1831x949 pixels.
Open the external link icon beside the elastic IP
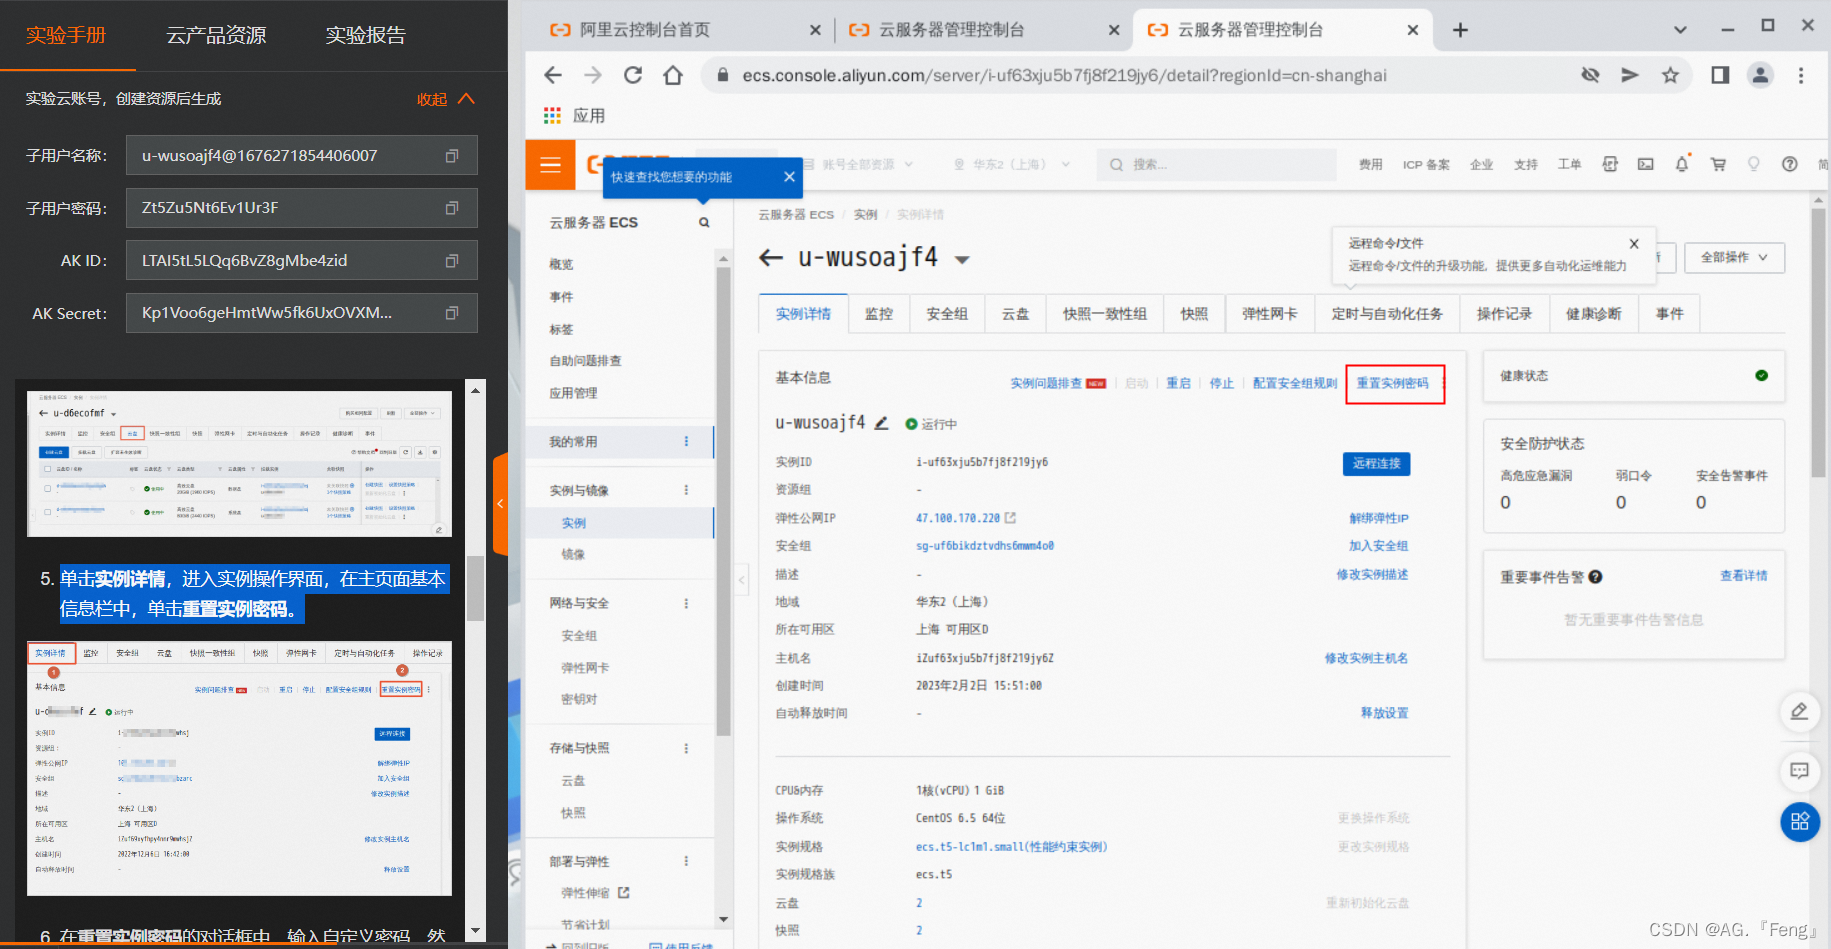tap(1011, 518)
